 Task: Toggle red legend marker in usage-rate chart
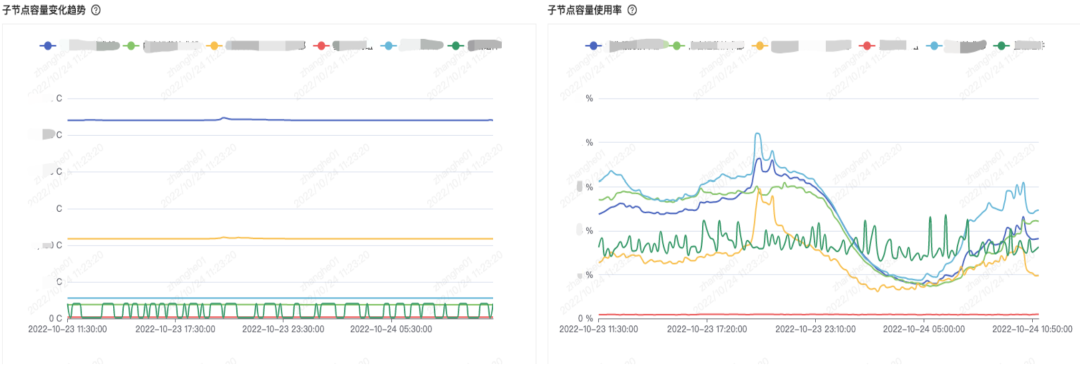click(x=867, y=45)
